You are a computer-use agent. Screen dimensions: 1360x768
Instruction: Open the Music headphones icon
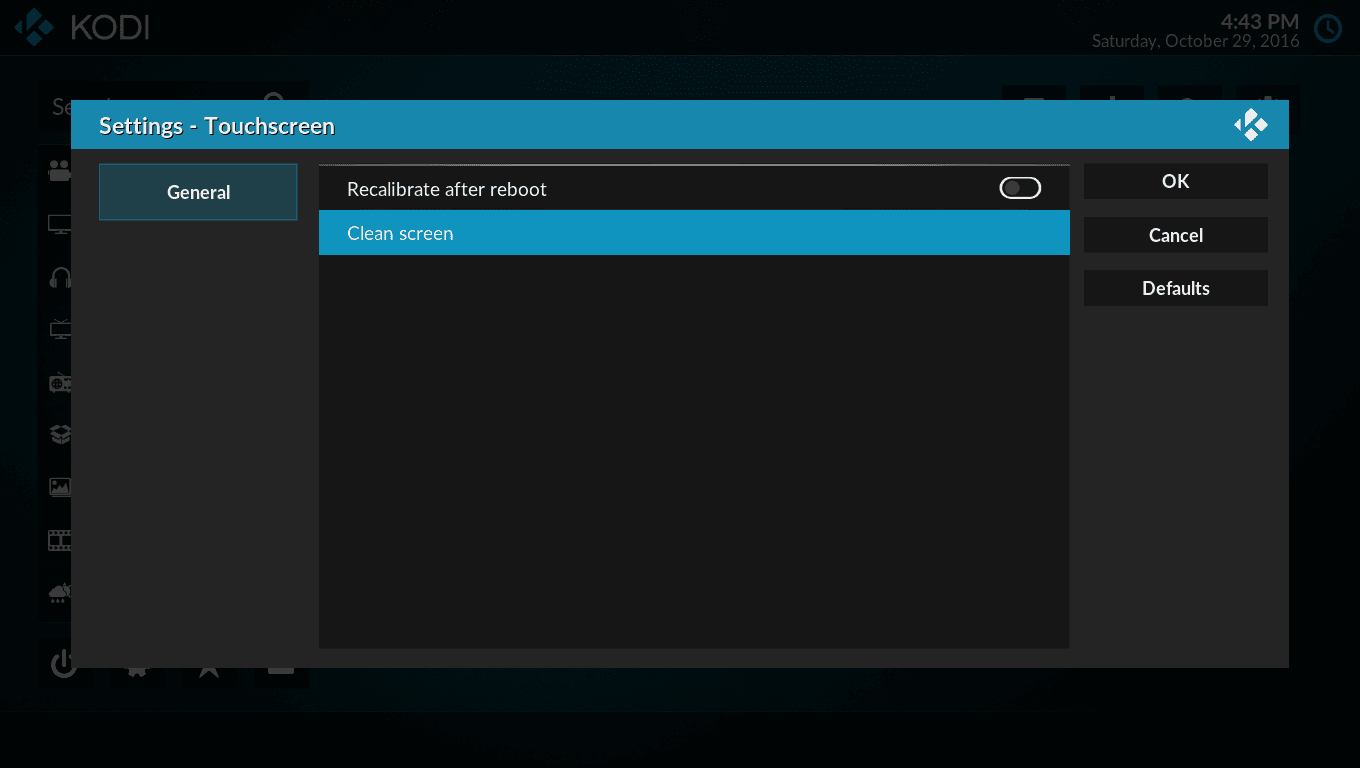coord(60,277)
